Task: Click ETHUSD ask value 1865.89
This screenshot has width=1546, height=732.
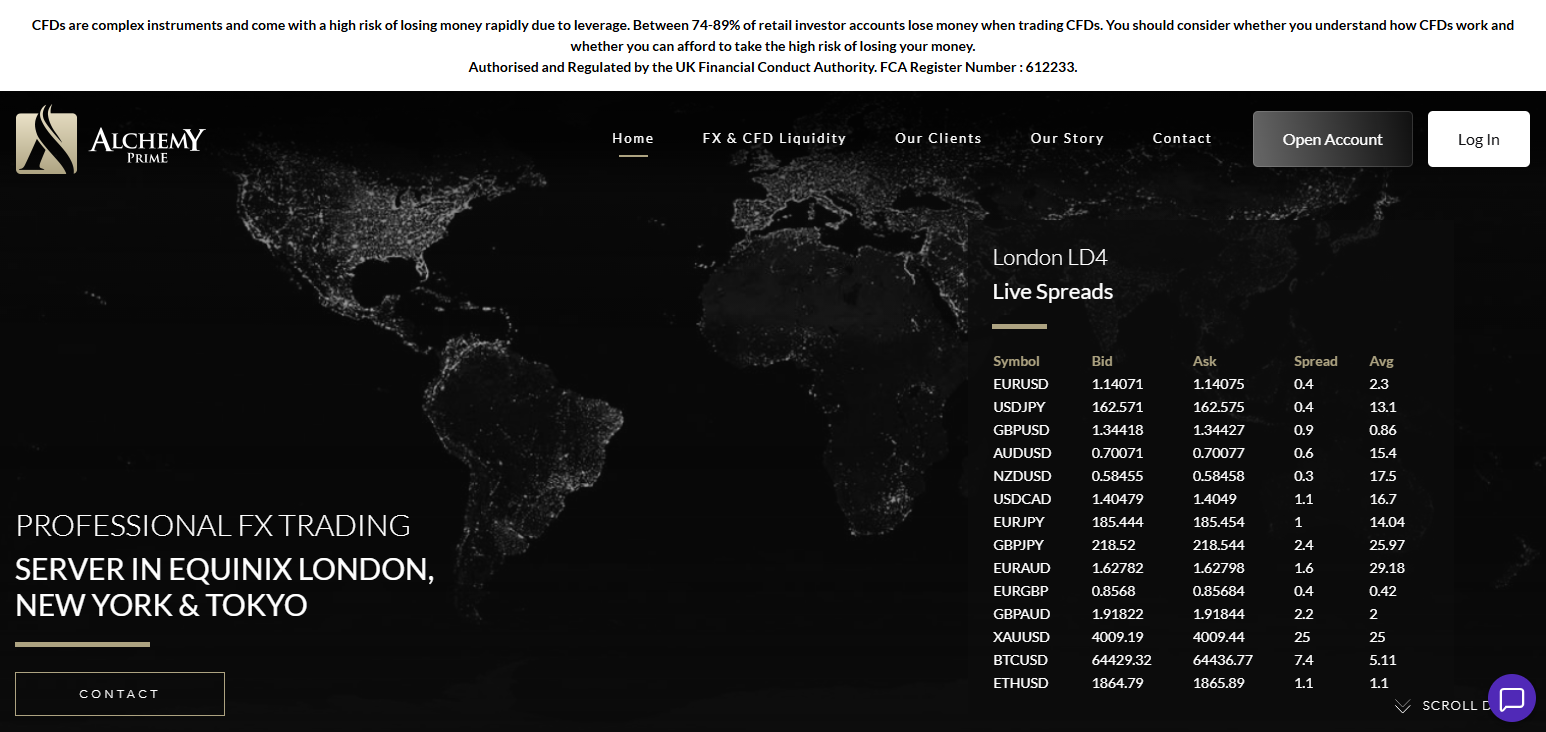Action: point(1218,683)
